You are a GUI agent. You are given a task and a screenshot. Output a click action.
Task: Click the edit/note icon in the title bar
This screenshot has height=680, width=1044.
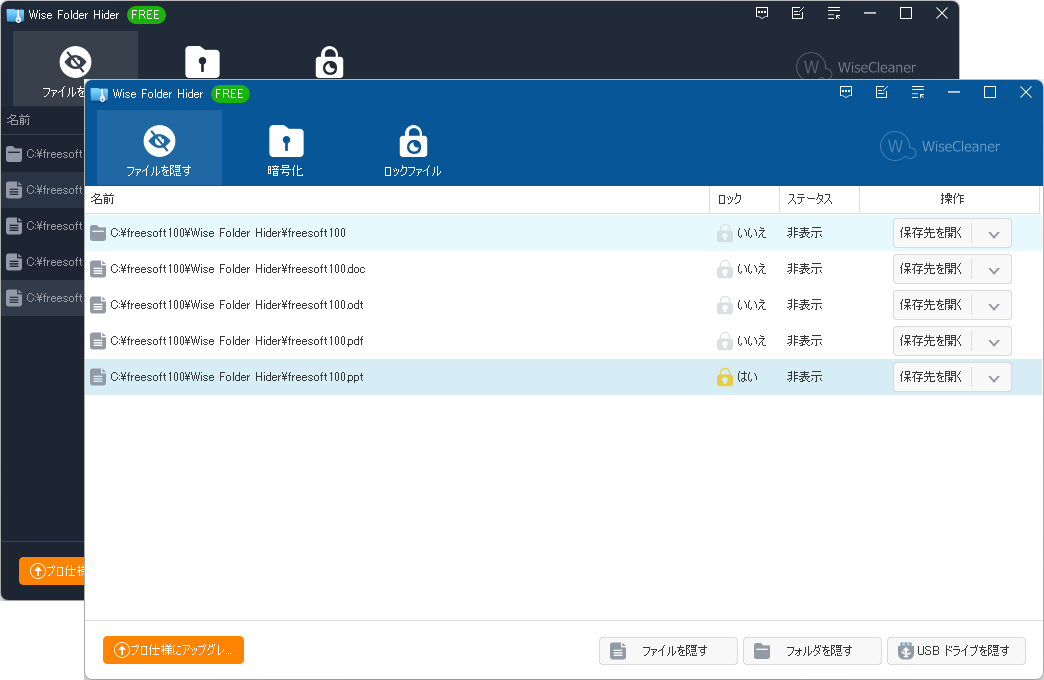881,91
